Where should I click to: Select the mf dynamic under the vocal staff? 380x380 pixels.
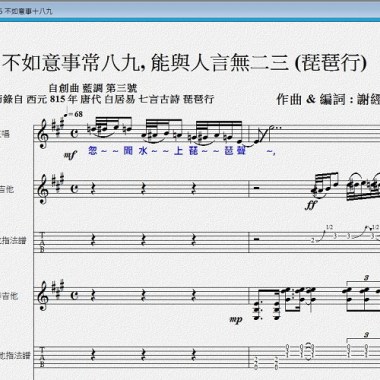point(70,155)
